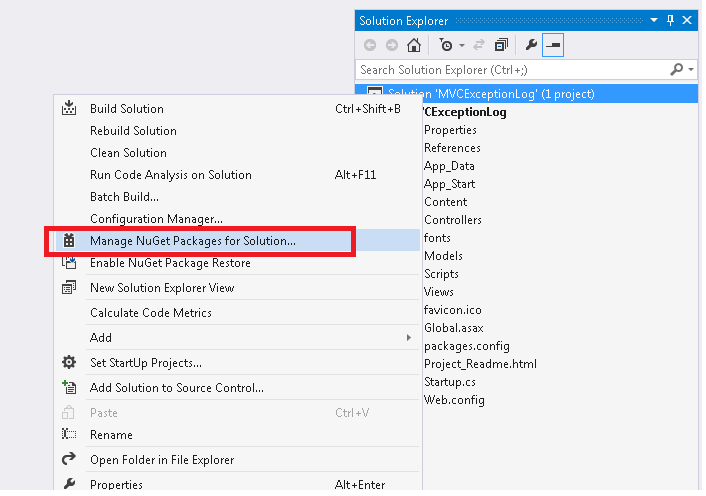
Task: Select the Controllers folder in the tree
Action: coord(452,220)
